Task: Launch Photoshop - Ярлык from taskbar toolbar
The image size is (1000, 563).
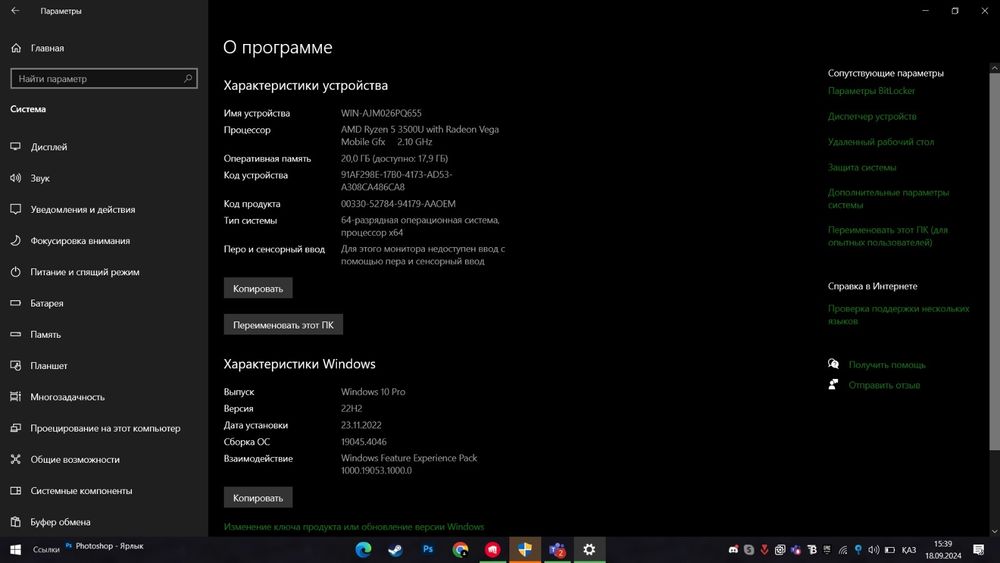Action: [x=105, y=546]
